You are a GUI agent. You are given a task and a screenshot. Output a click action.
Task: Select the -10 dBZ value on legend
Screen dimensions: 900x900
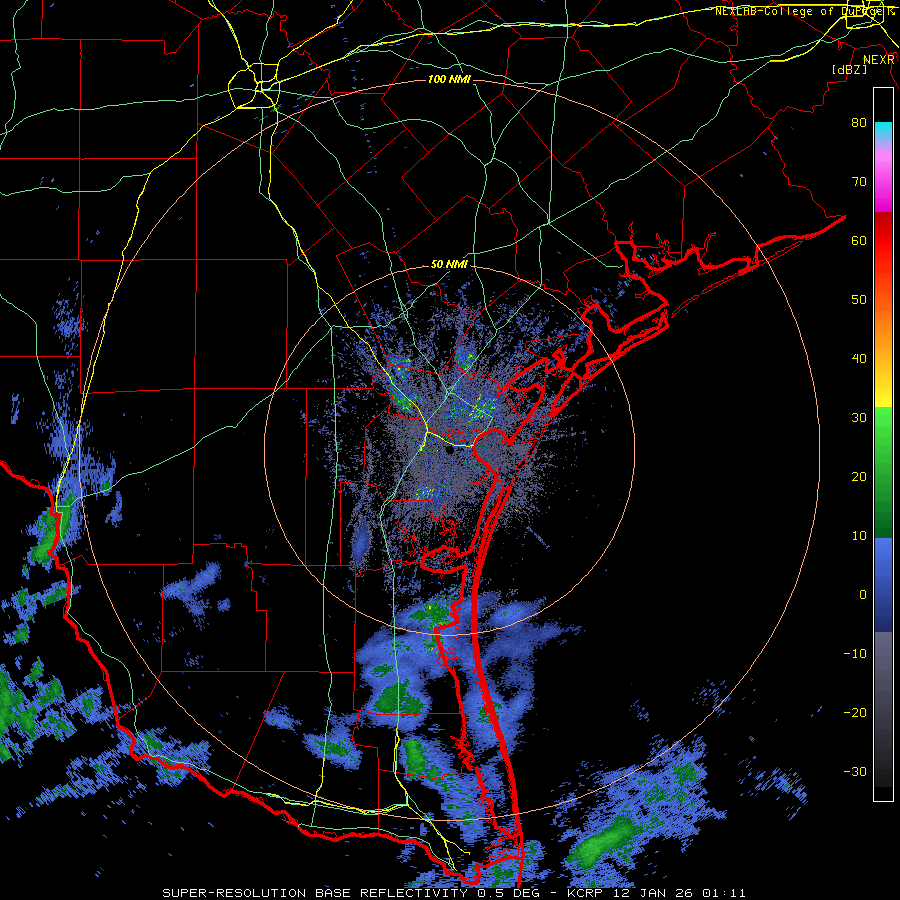855,654
